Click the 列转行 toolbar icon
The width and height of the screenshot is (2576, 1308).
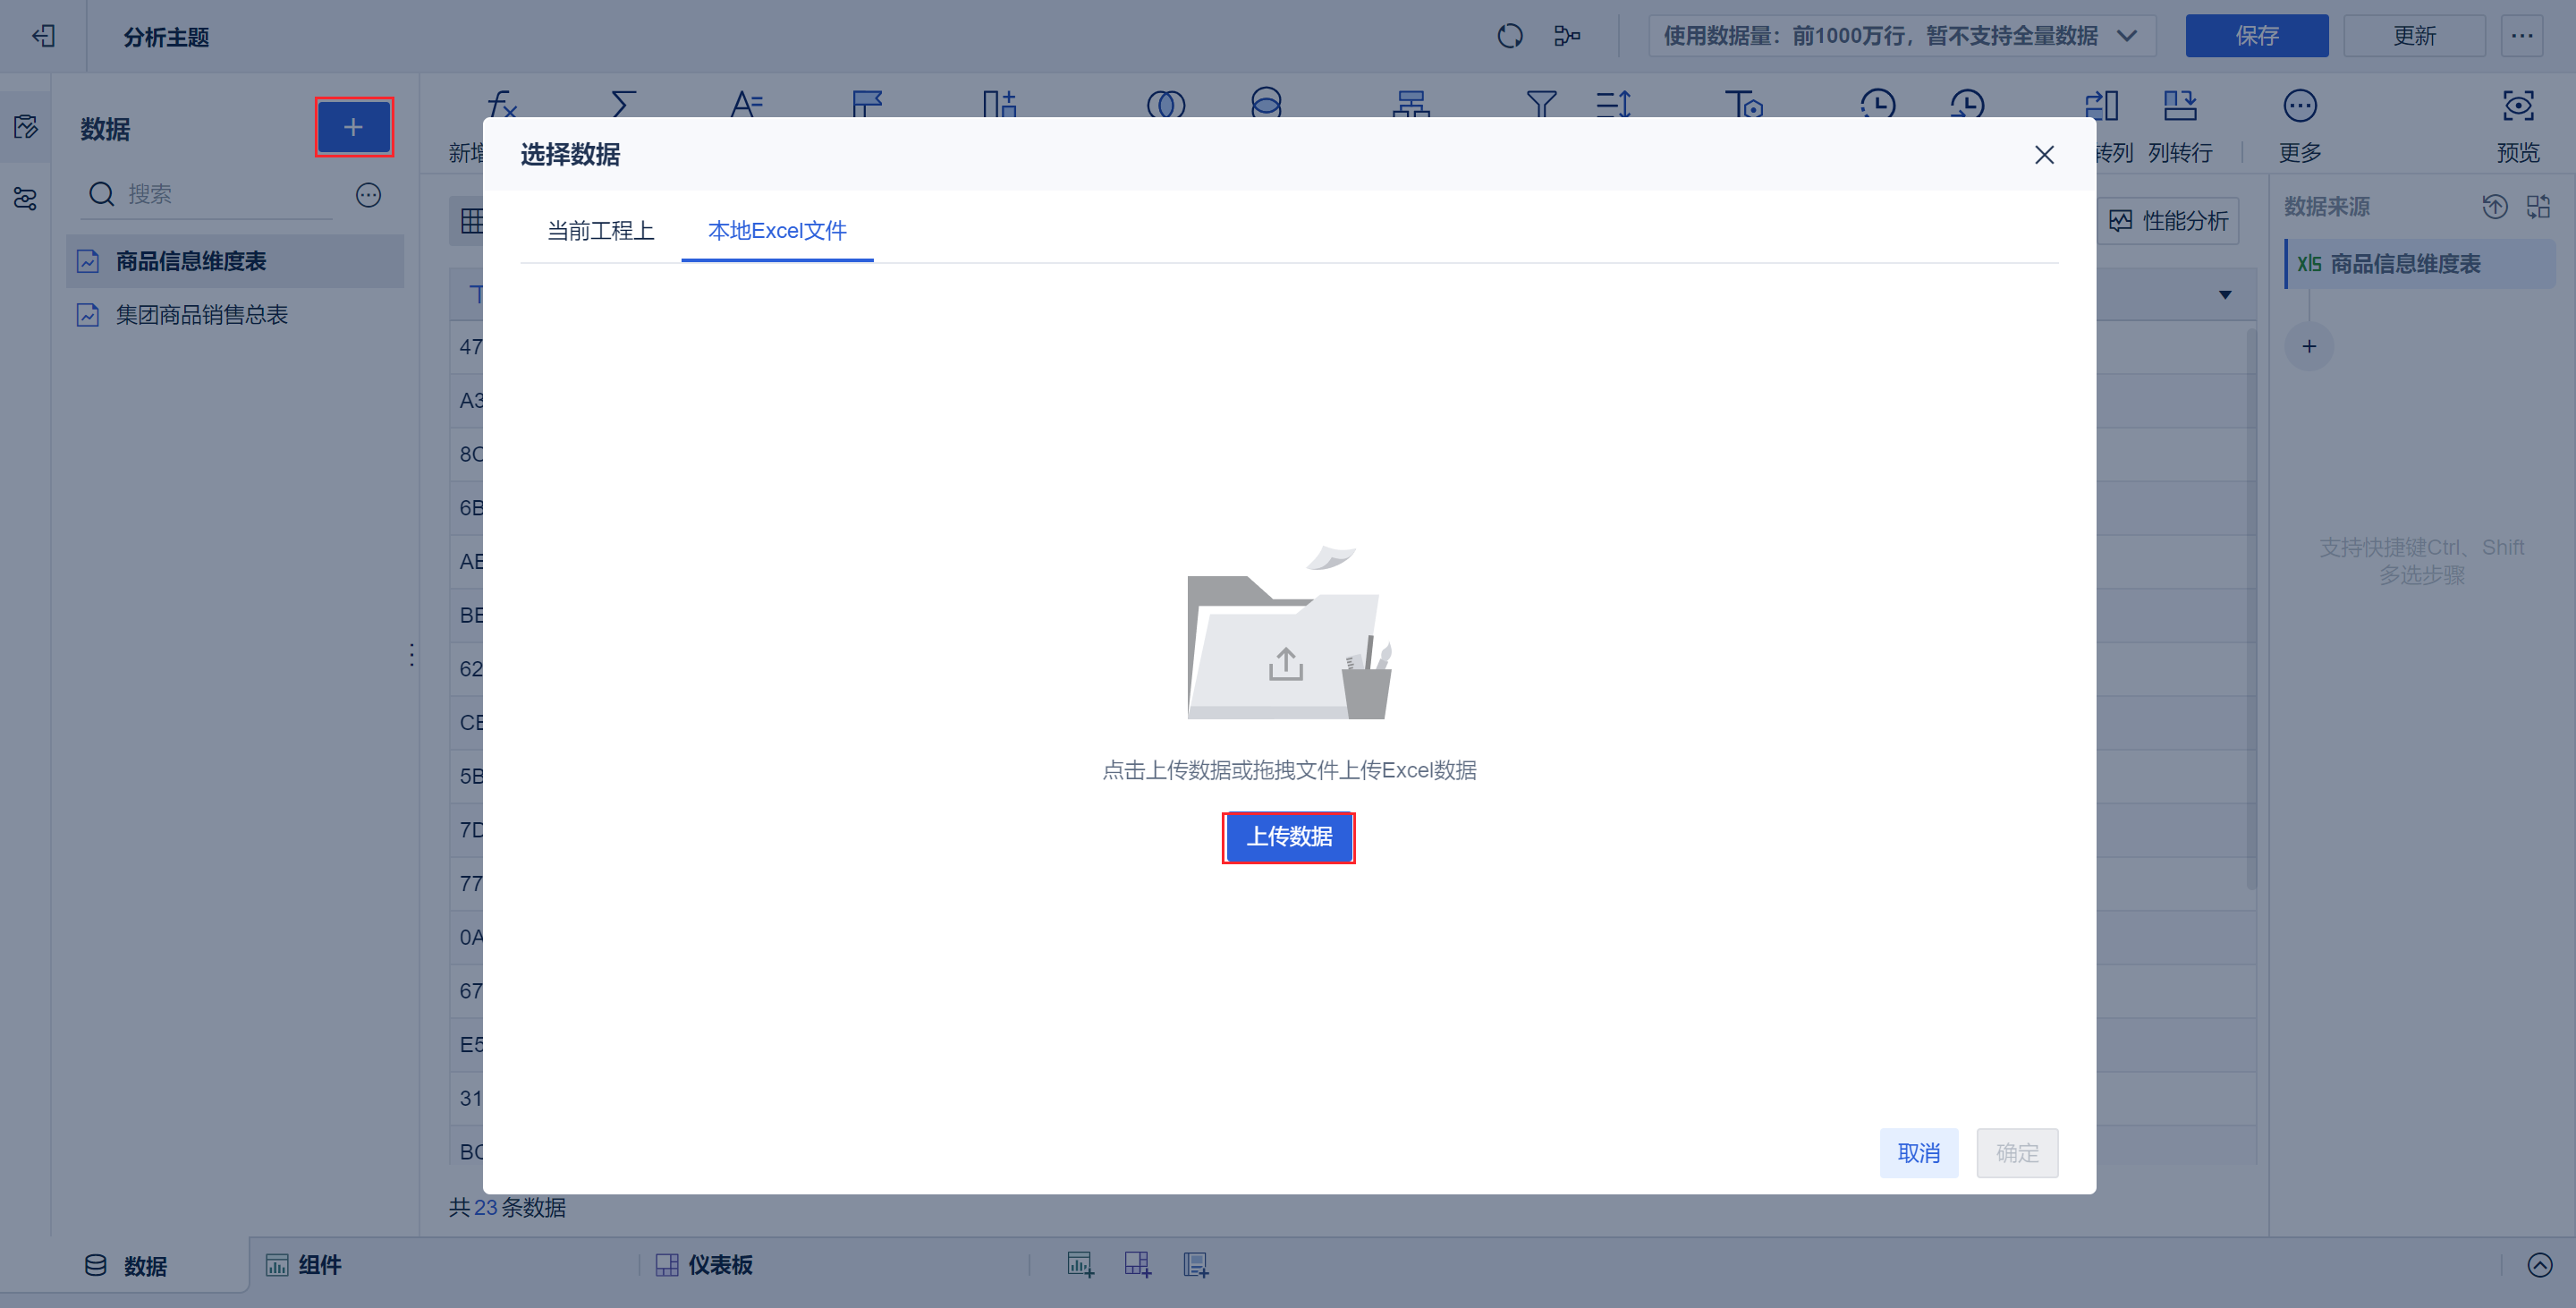pos(2179,106)
